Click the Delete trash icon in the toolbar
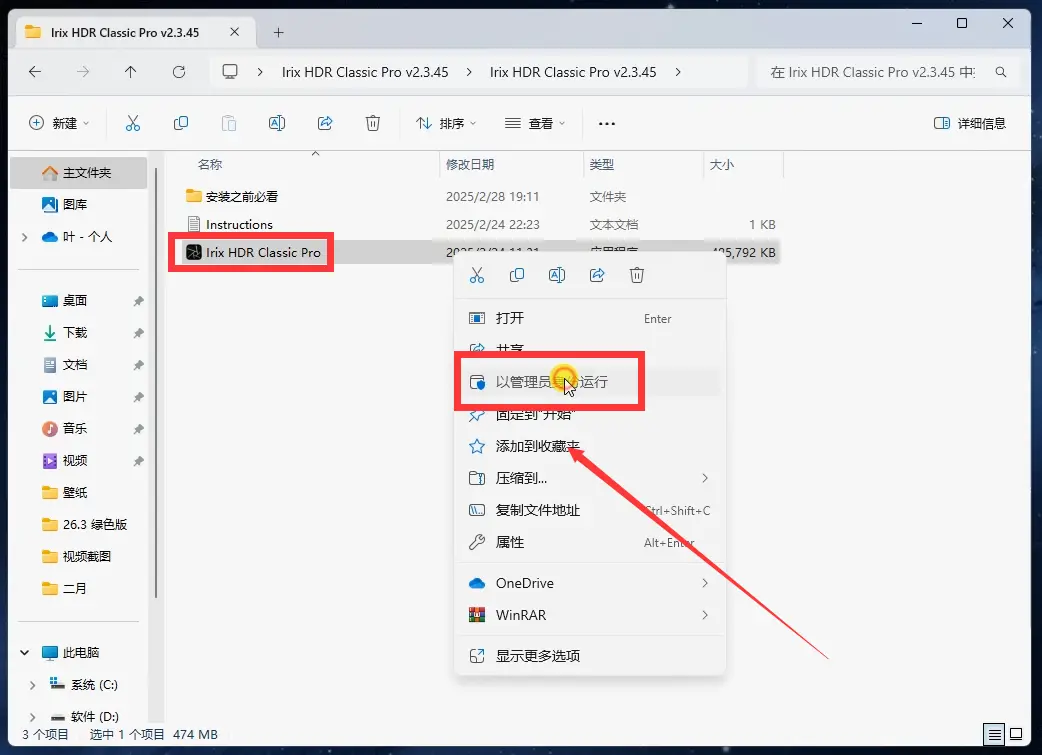 [373, 123]
